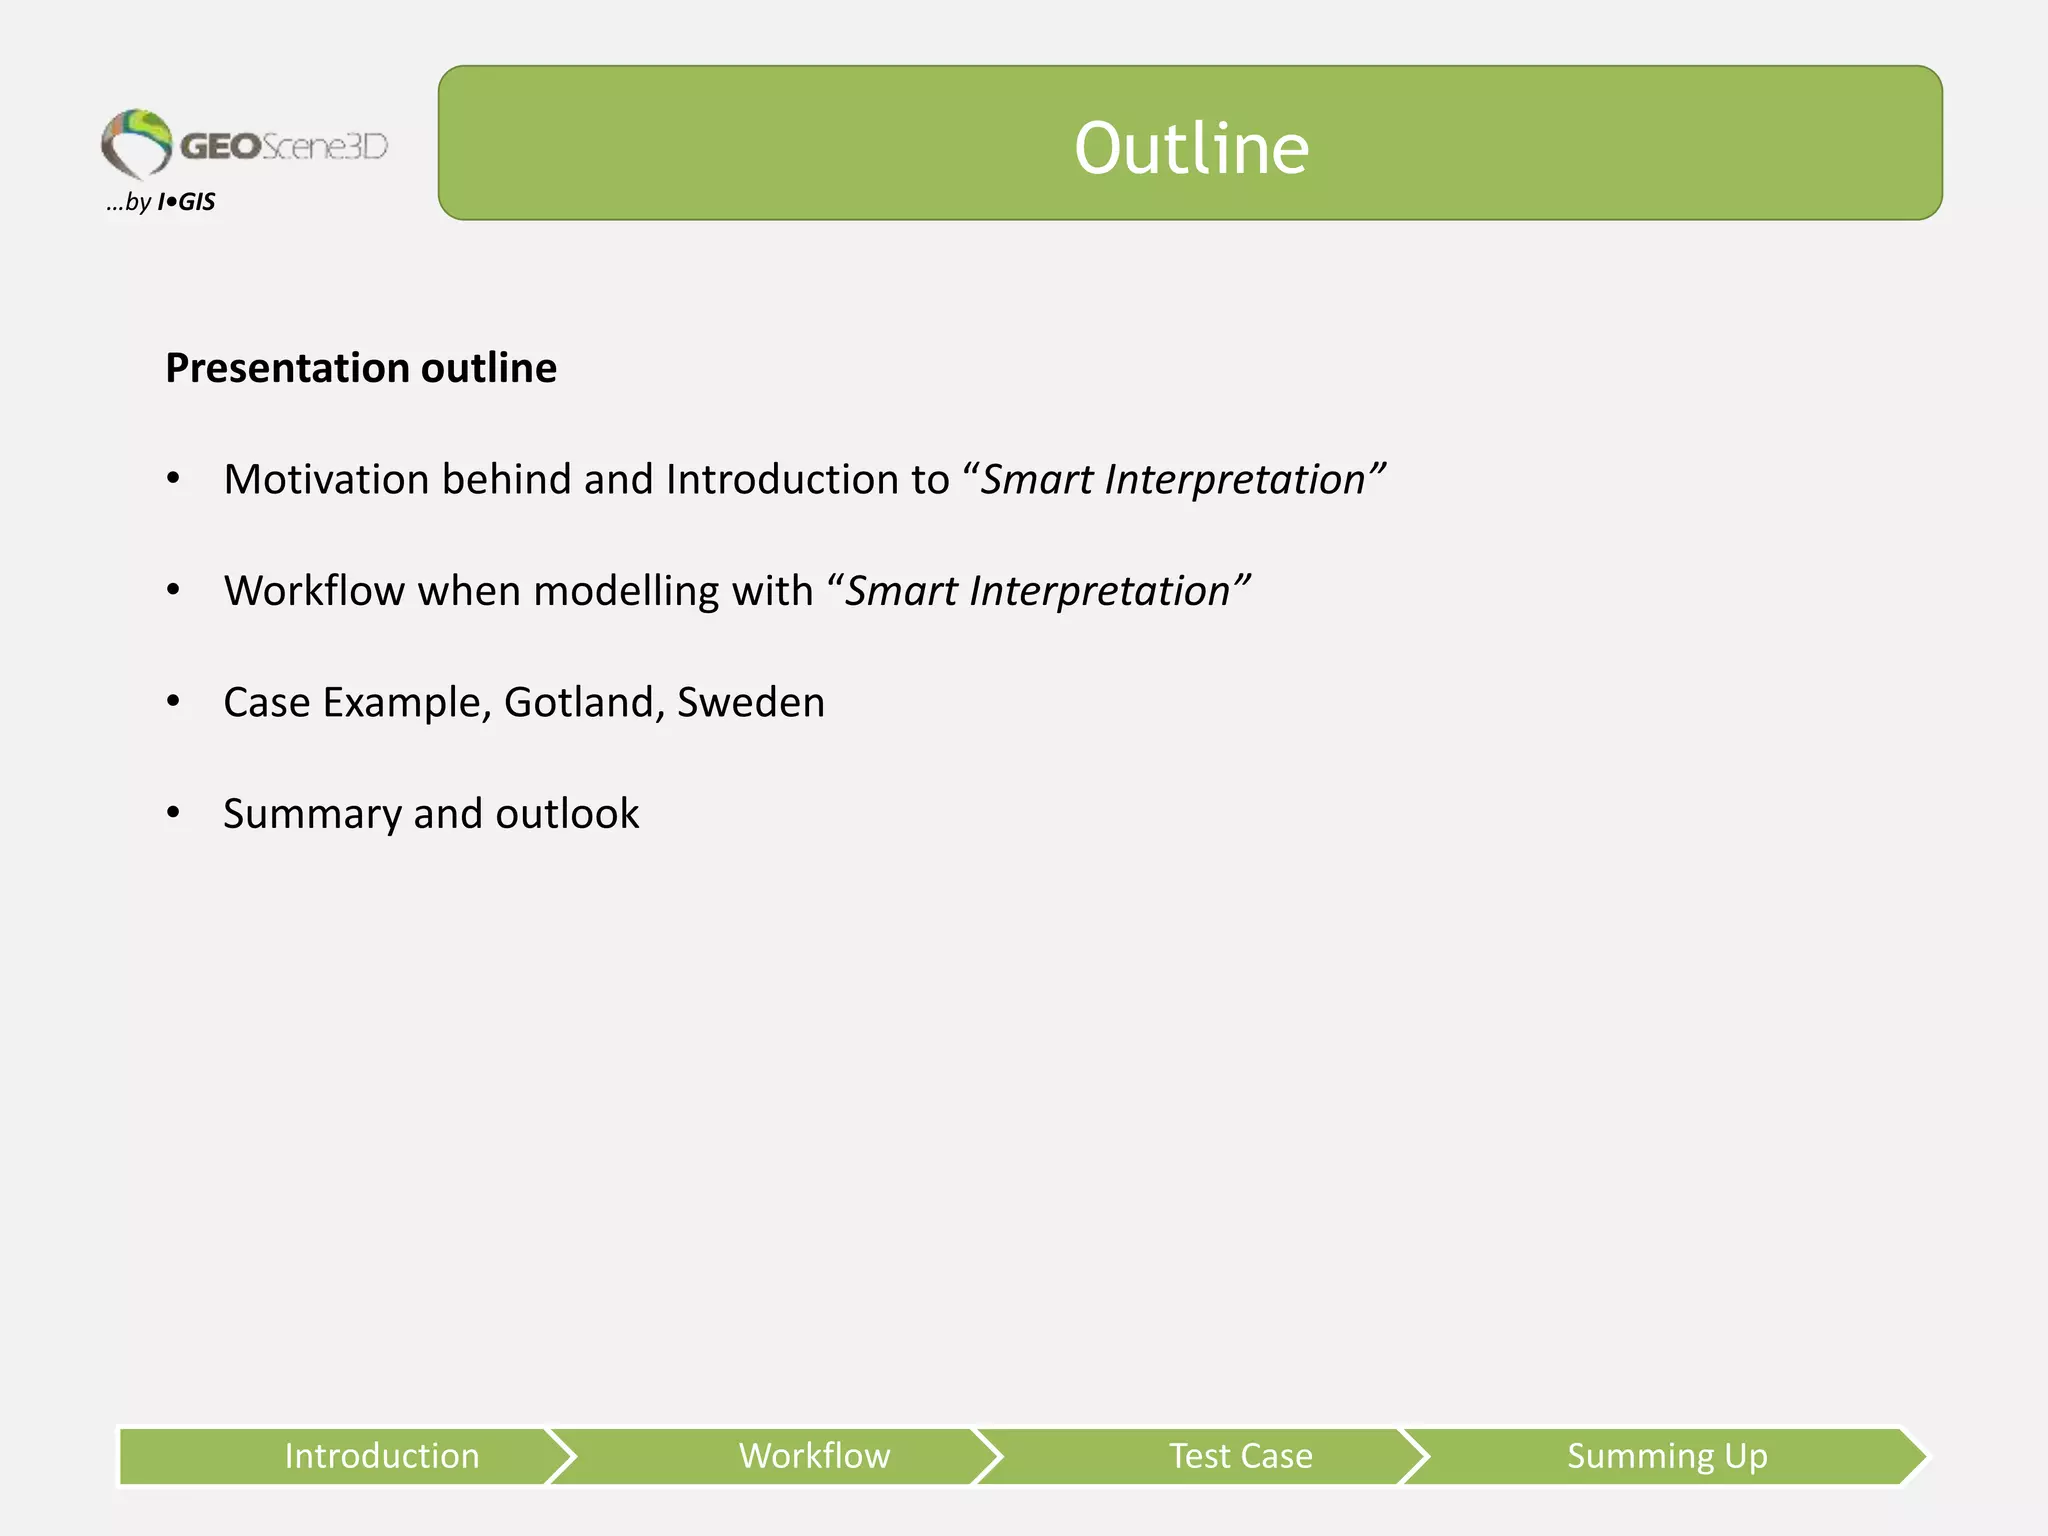Go to the Workflow section tab

click(814, 1456)
